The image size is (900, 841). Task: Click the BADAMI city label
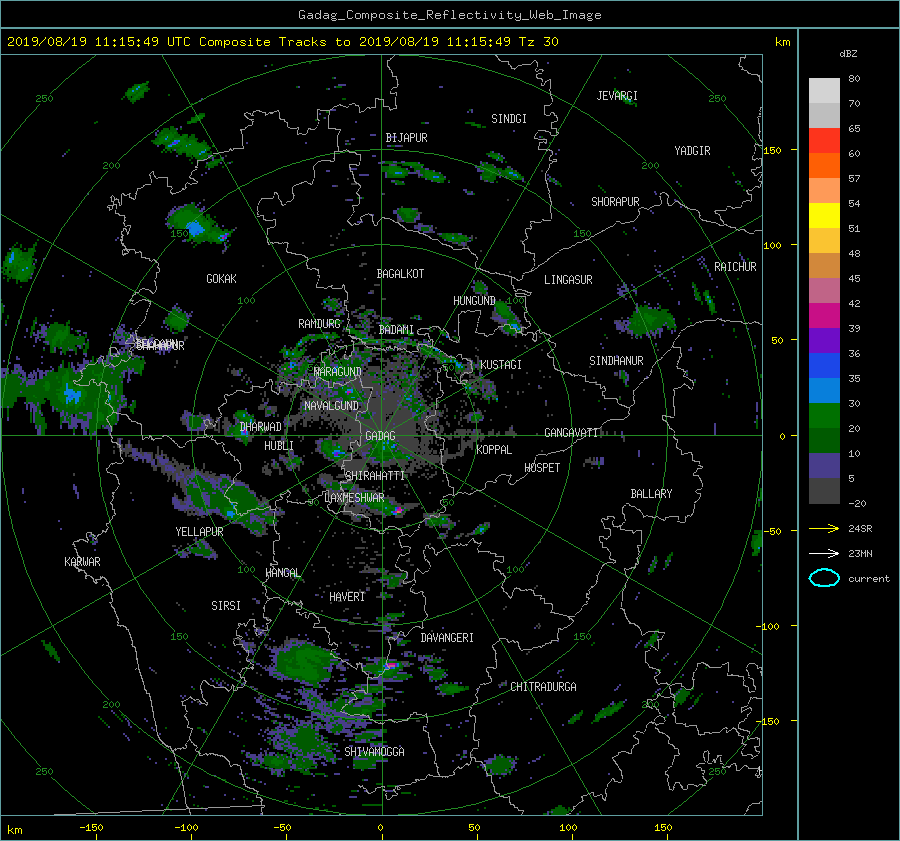396,330
